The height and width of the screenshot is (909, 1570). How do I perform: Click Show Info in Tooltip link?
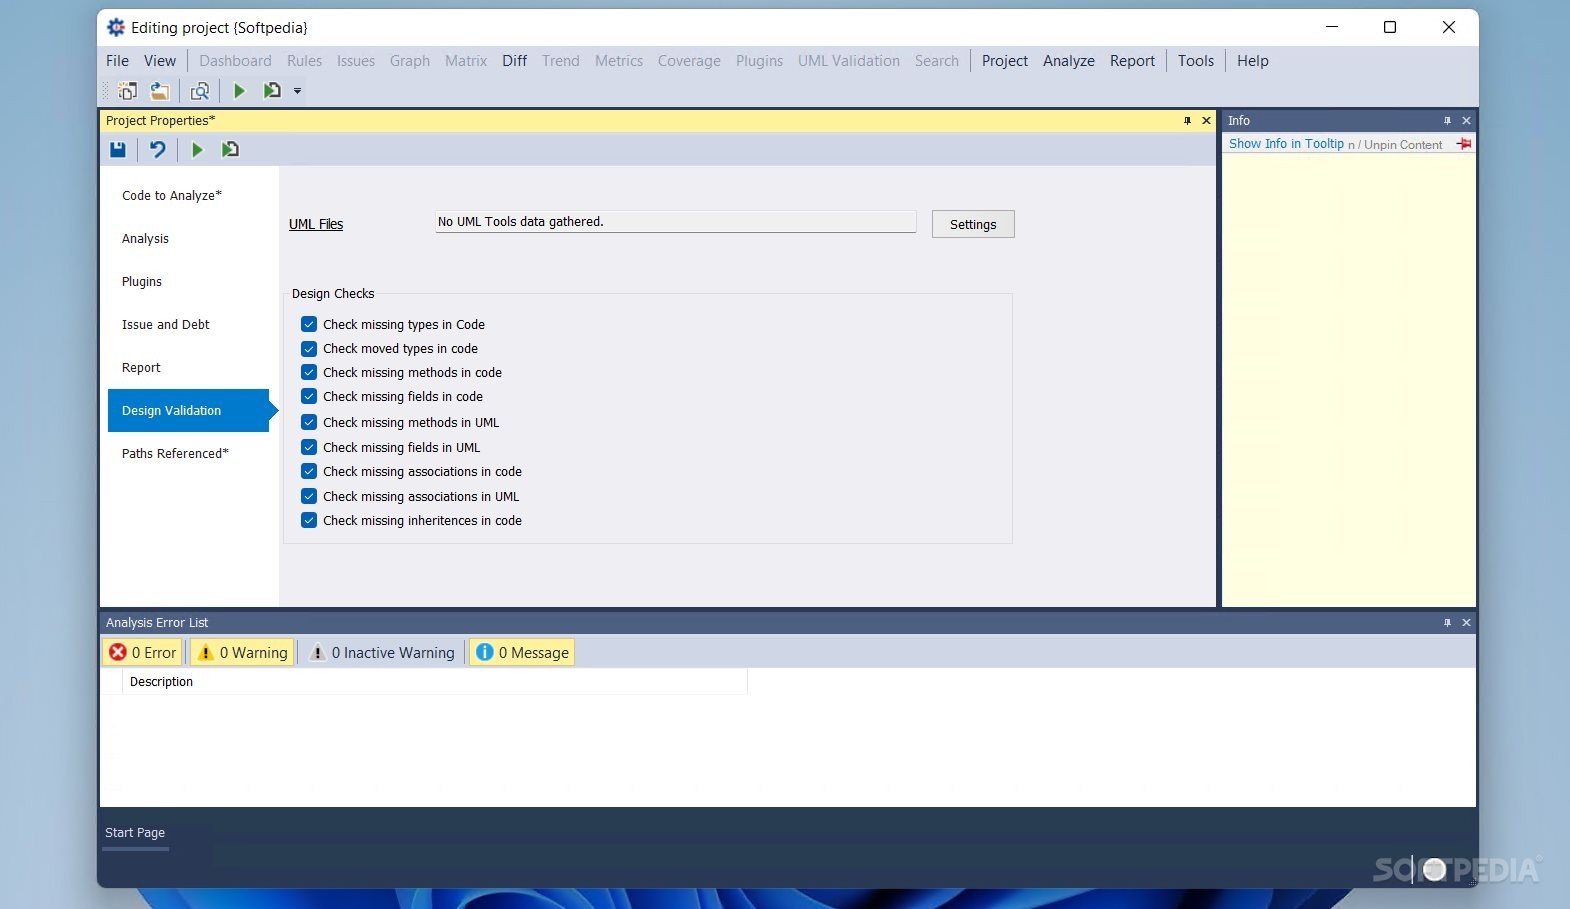coord(1286,144)
